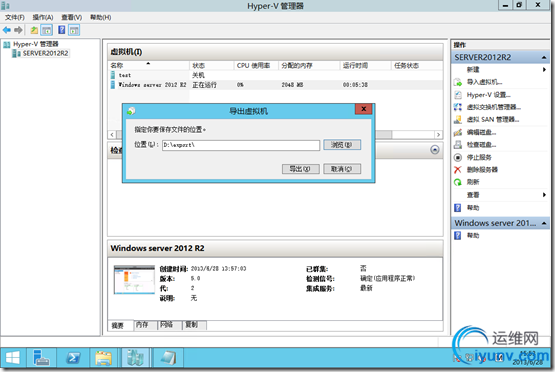This screenshot has height=372, width=555.
Task: Sort by the 分配的内存 column header
Action: pyautogui.click(x=309, y=65)
